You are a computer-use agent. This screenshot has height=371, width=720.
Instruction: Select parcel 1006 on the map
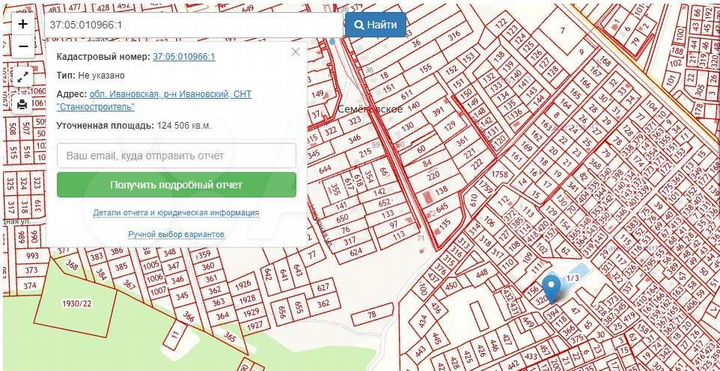[155, 277]
